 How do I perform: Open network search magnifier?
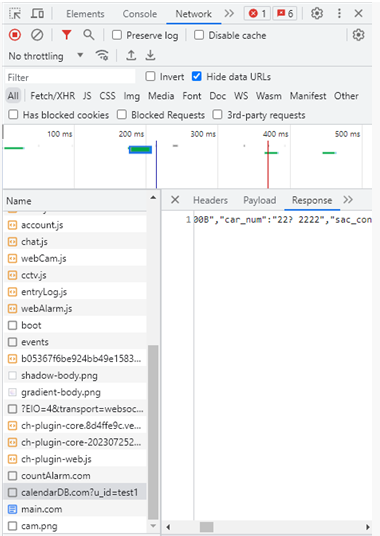pyautogui.click(x=89, y=35)
